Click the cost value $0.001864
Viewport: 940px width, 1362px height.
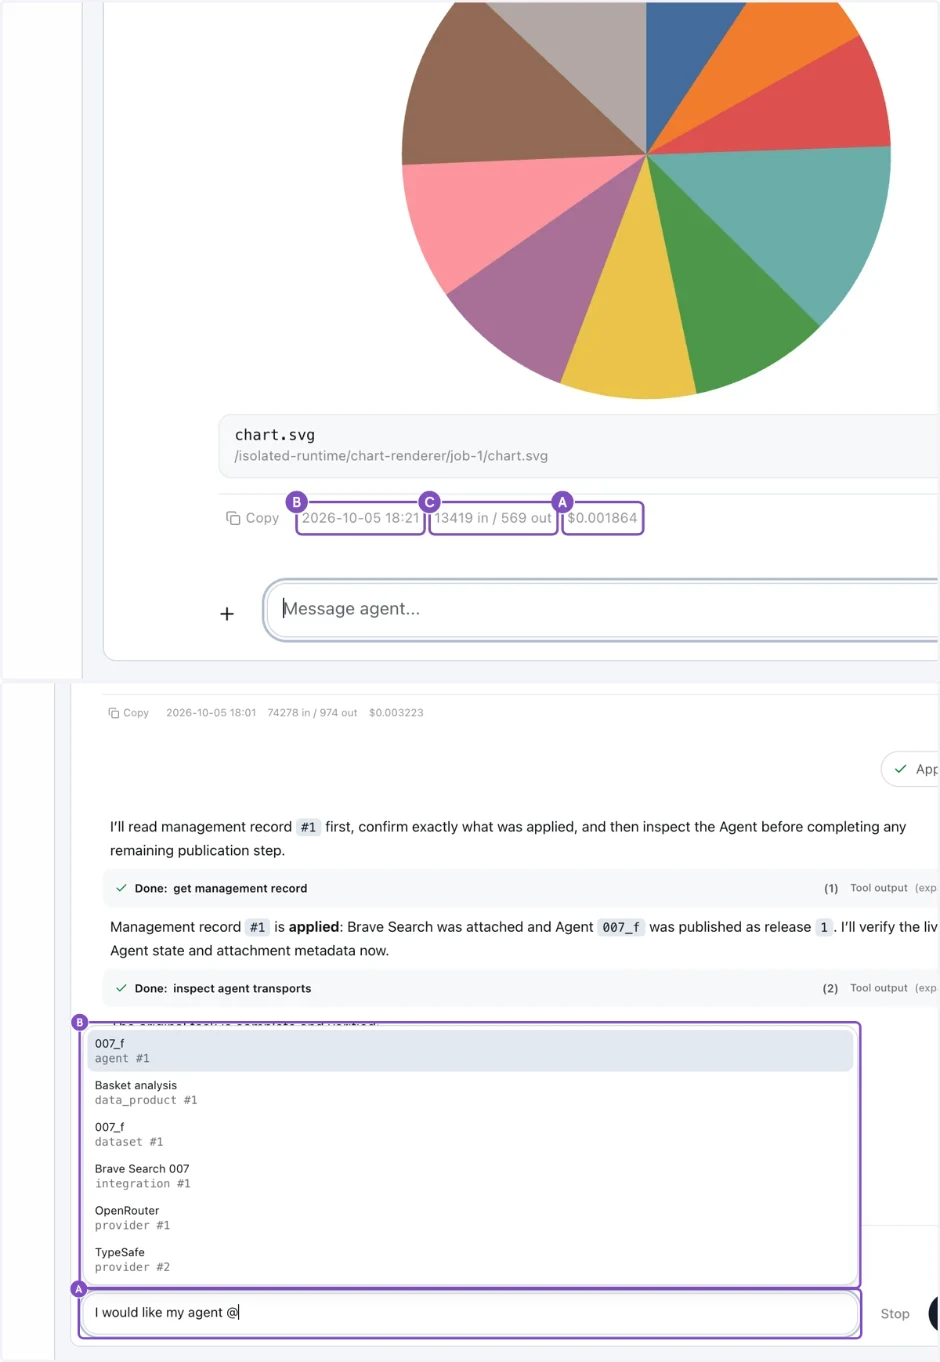(602, 518)
